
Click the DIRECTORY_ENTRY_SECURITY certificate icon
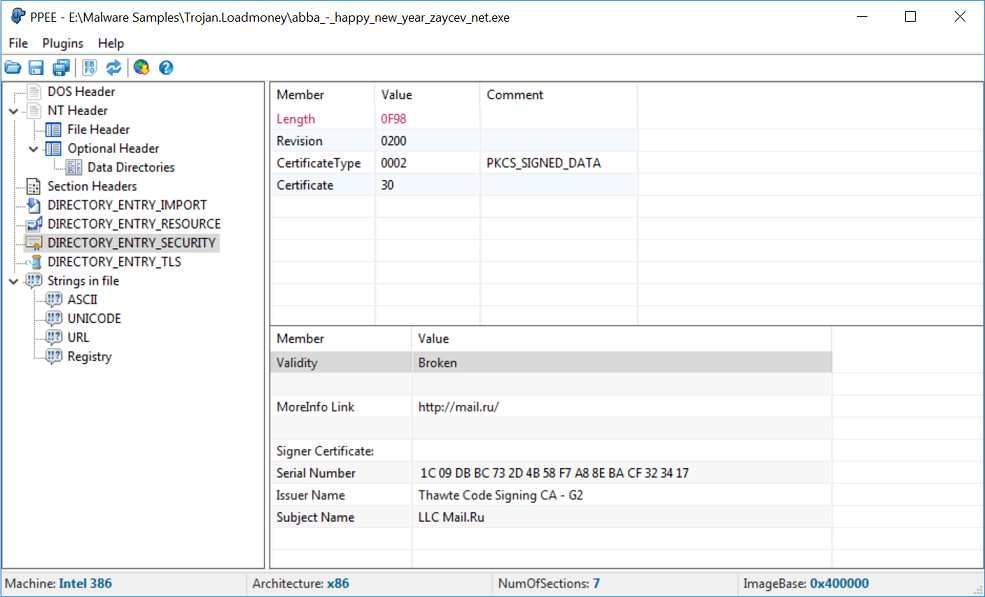click(x=34, y=243)
